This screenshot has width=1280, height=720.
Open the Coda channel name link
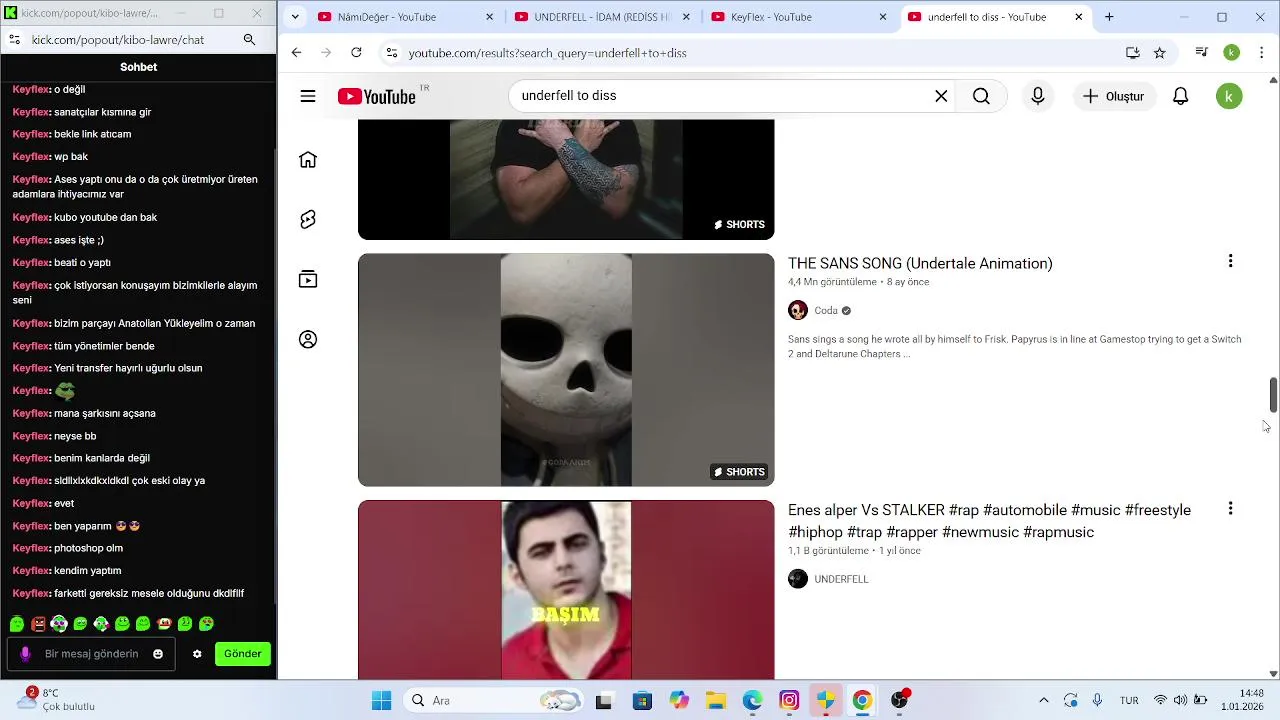coord(826,311)
